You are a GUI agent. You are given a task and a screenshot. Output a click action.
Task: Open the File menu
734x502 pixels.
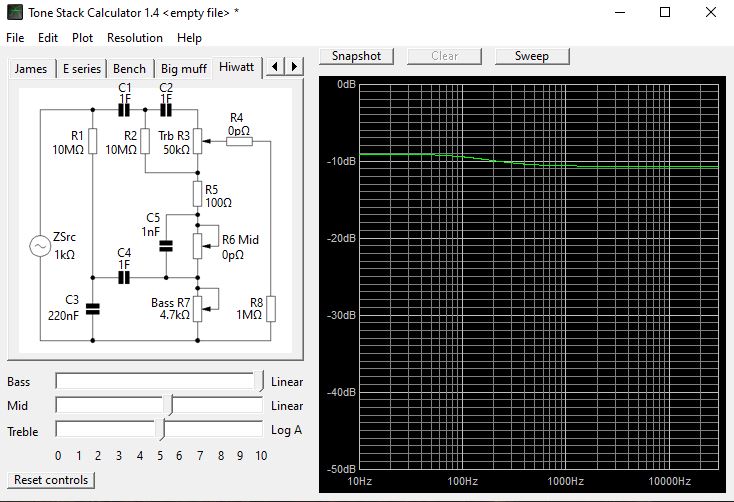(15, 38)
